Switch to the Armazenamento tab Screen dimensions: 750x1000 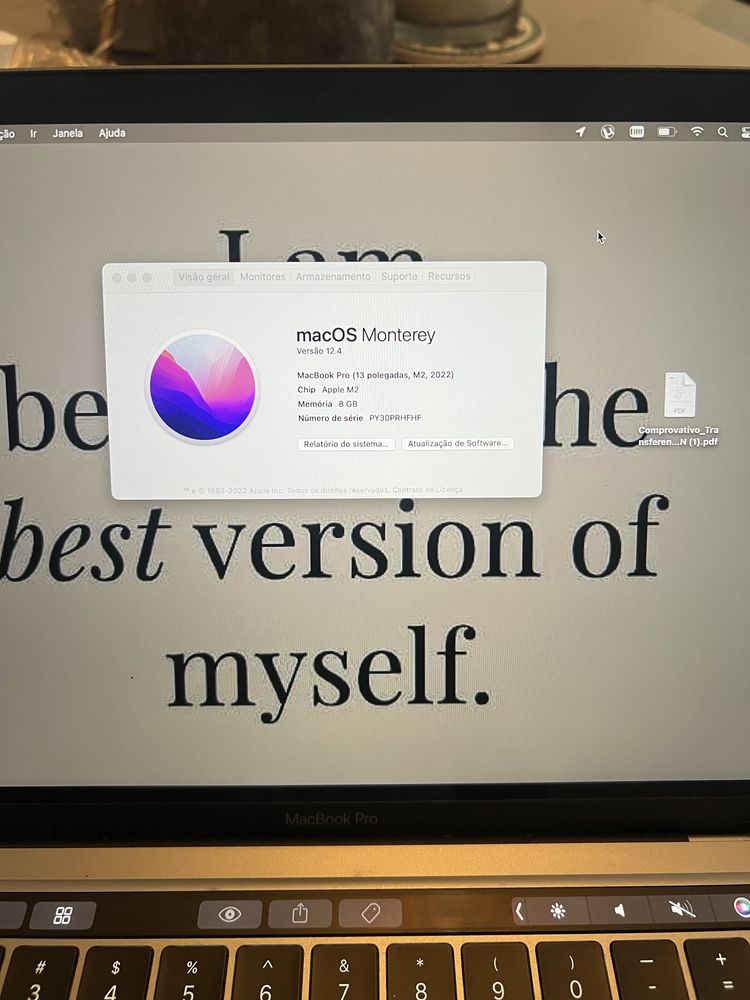333,276
